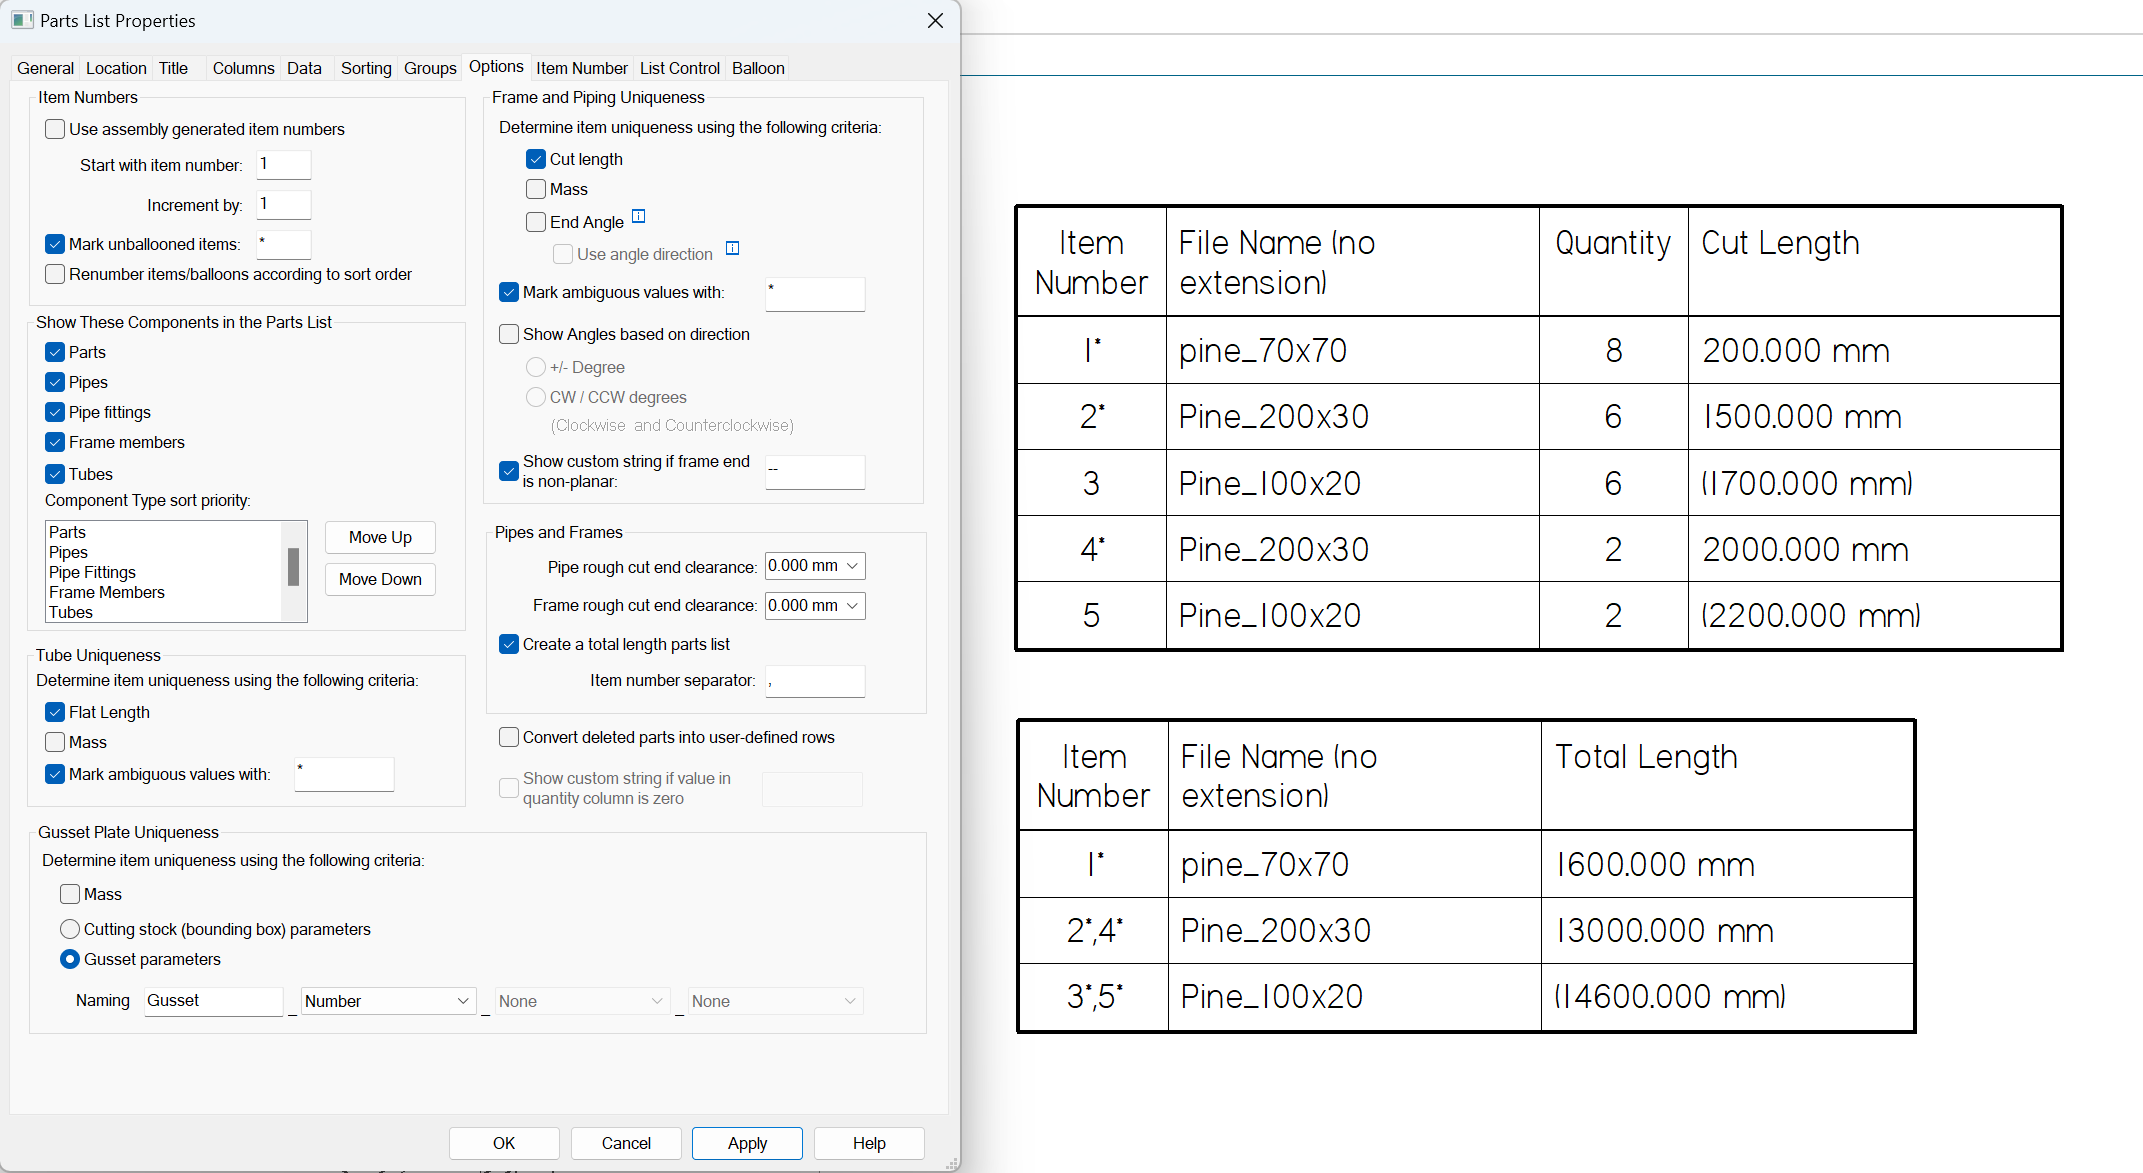2143x1173 pixels.
Task: Select Cutting stock bounding box parameters option
Action: tap(70, 929)
